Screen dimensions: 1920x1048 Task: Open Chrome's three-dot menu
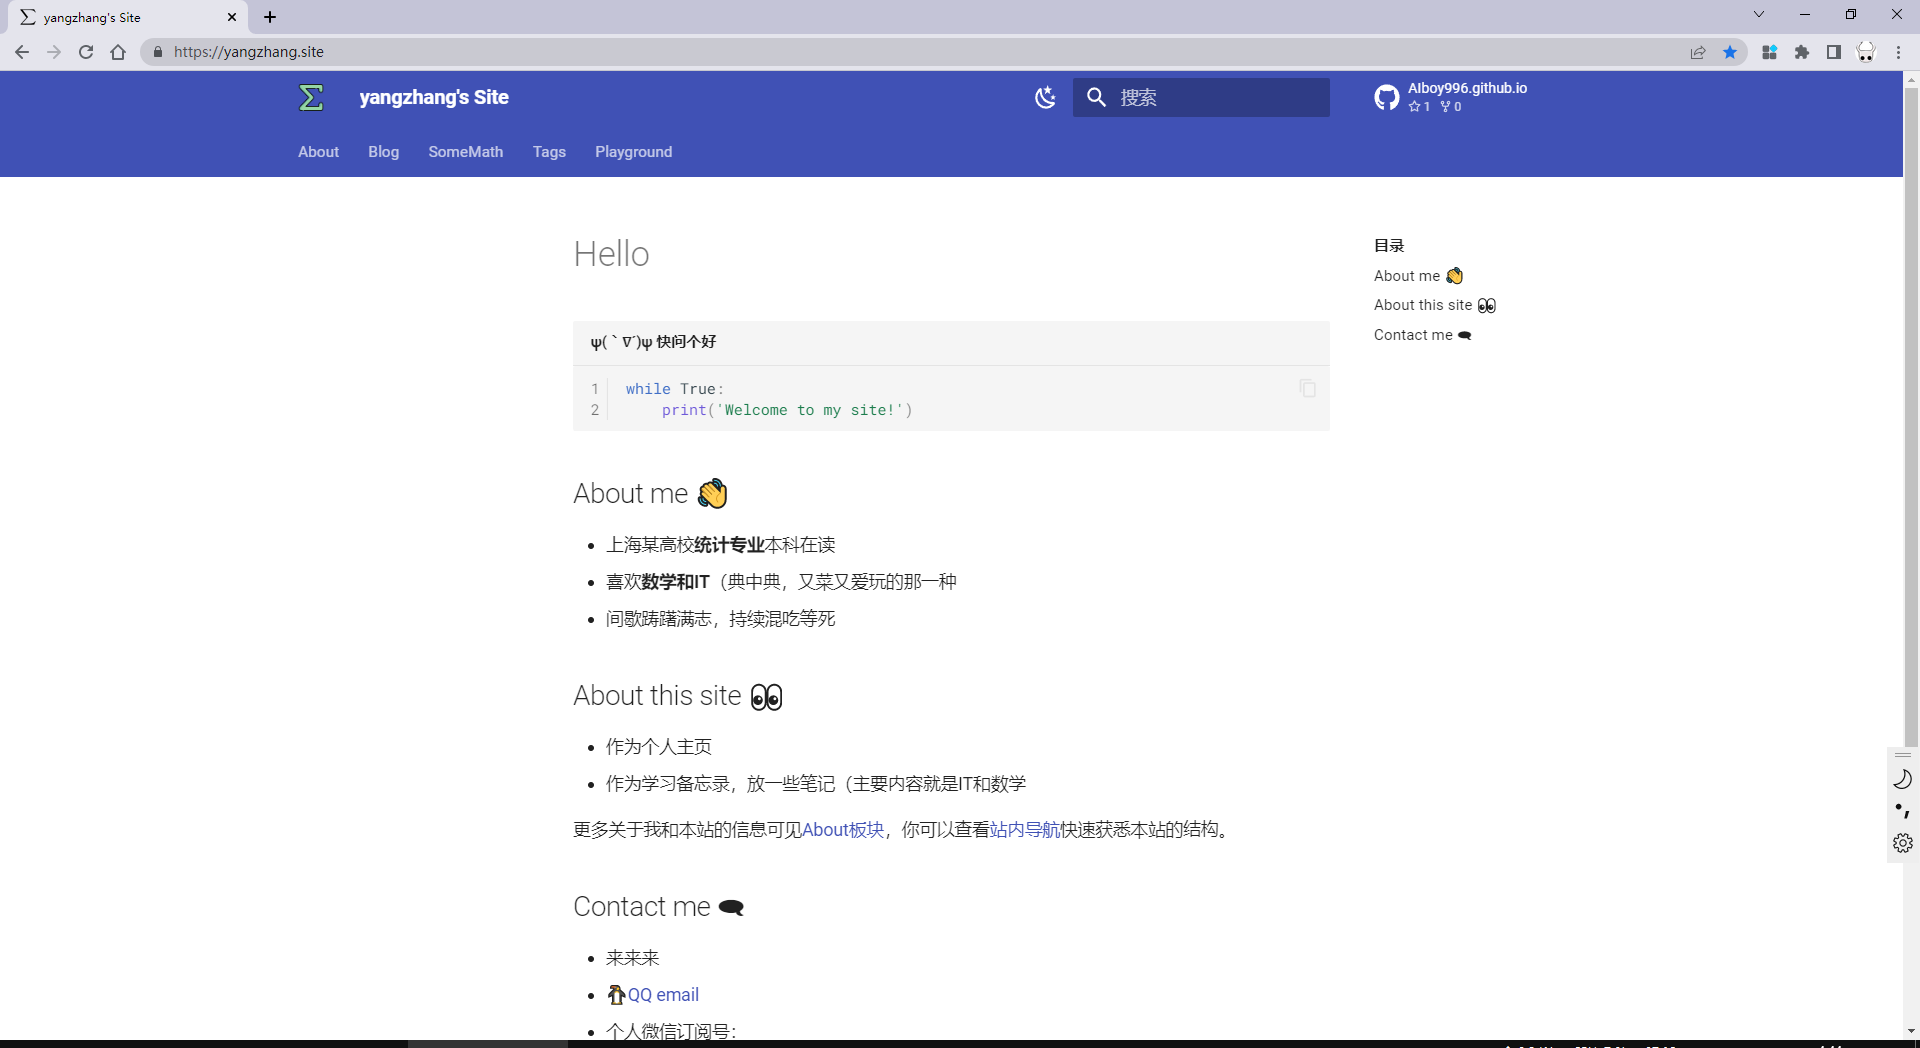(x=1898, y=52)
